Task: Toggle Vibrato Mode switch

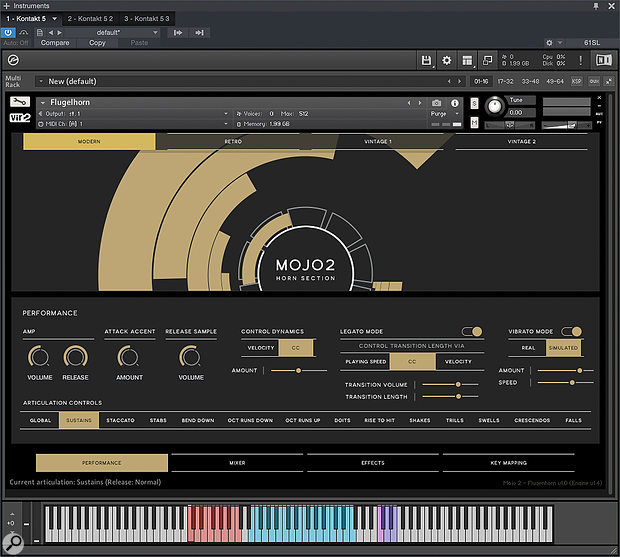Action: (572, 331)
